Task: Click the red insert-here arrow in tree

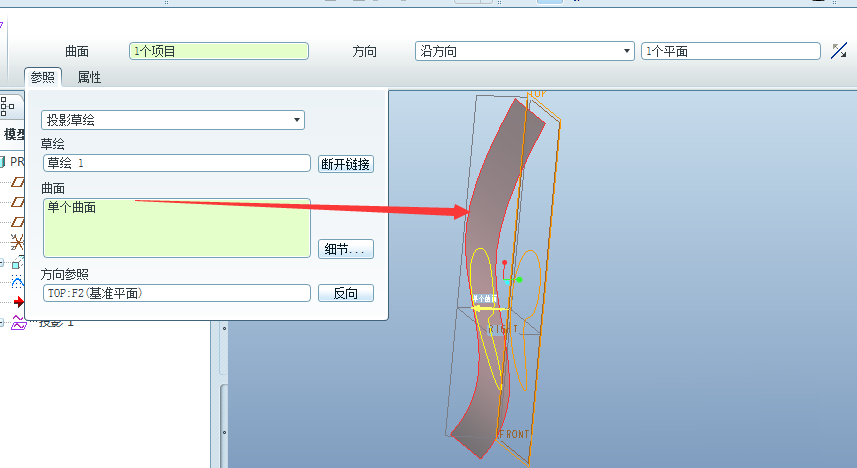Action: point(19,301)
